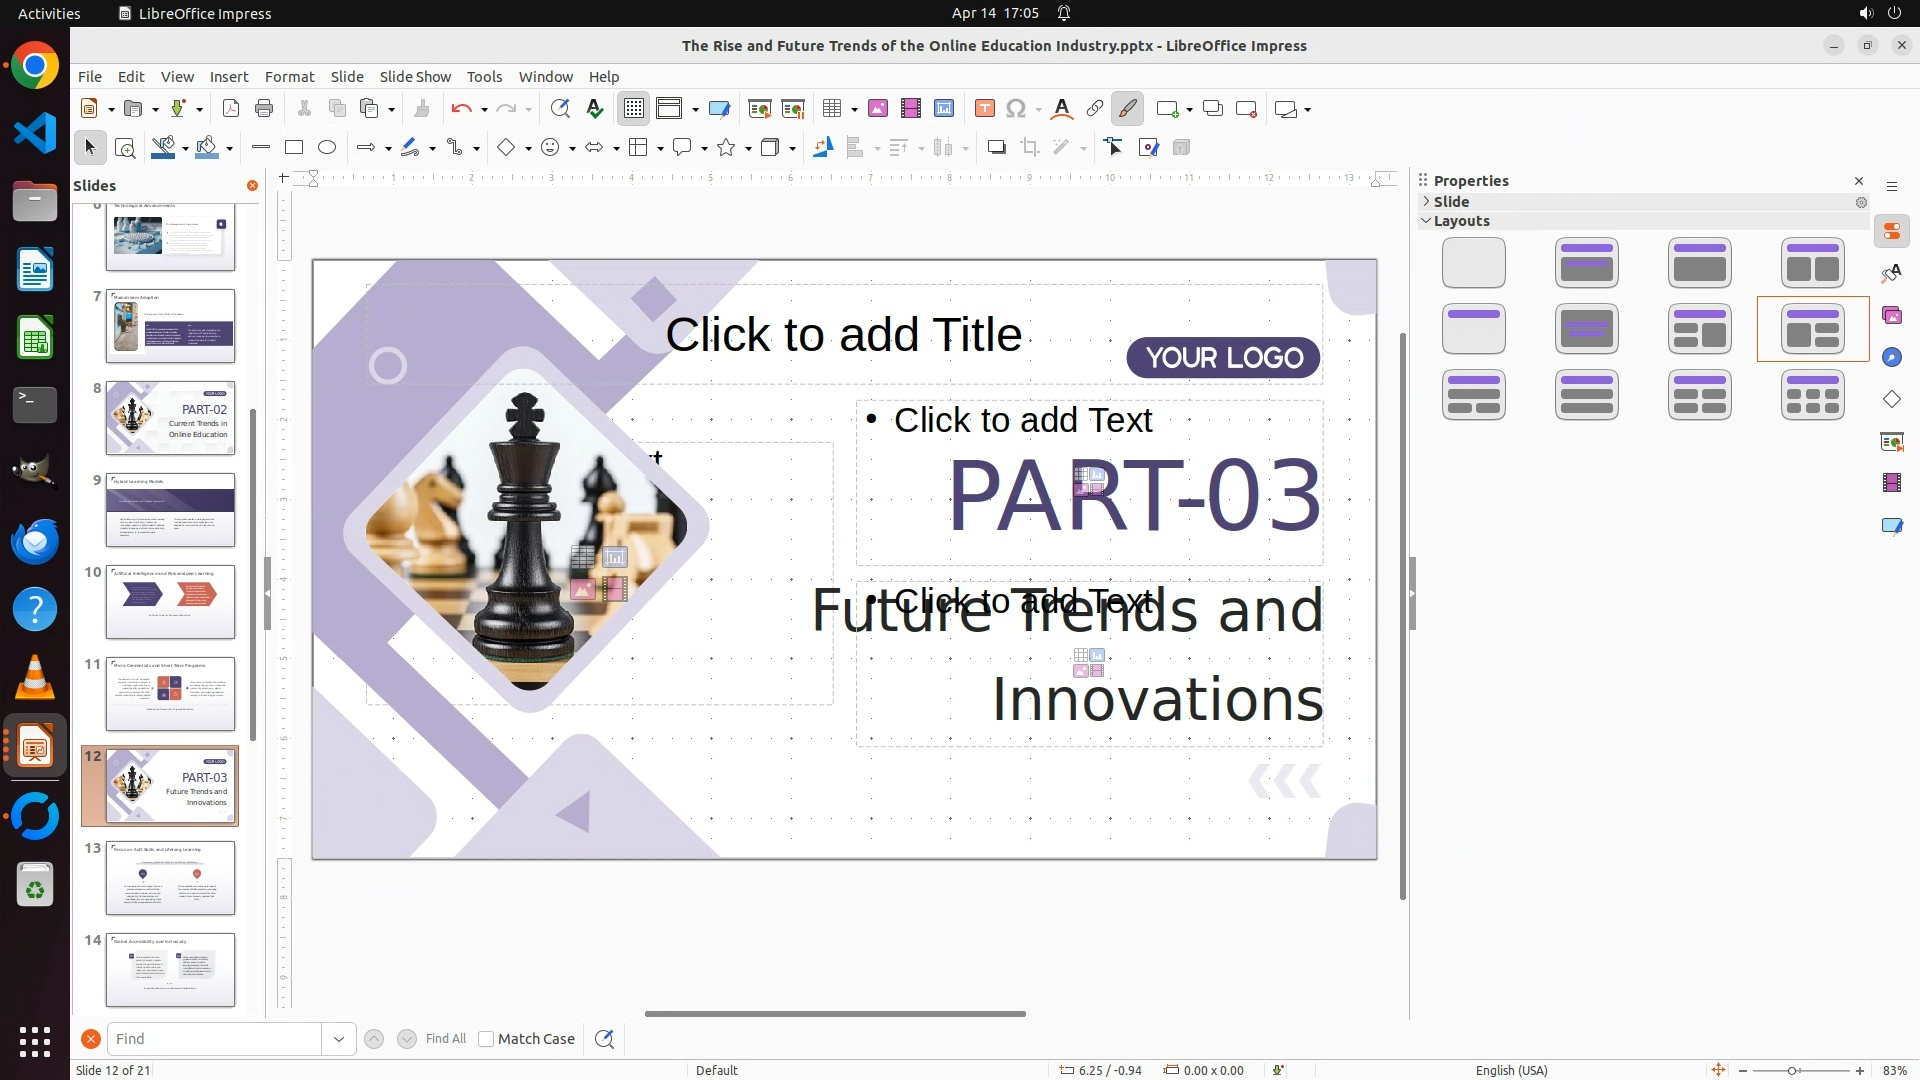Viewport: 1920px width, 1080px height.
Task: Insert an image from the toolbar
Action: (x=877, y=109)
